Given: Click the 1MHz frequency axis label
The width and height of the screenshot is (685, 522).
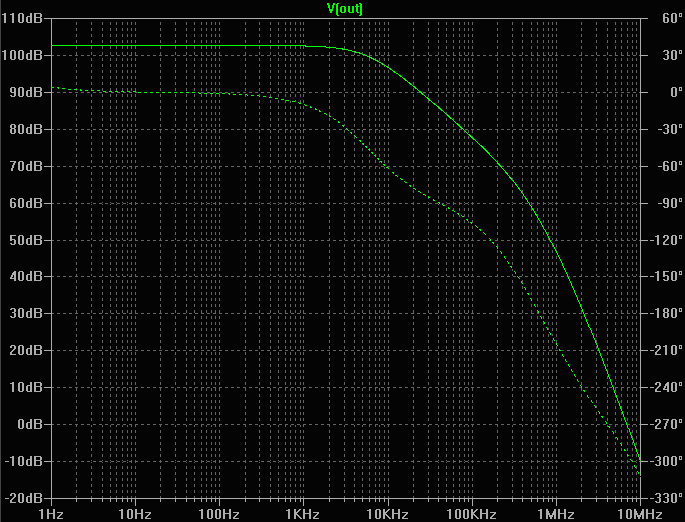Looking at the screenshot, I should coord(556,514).
